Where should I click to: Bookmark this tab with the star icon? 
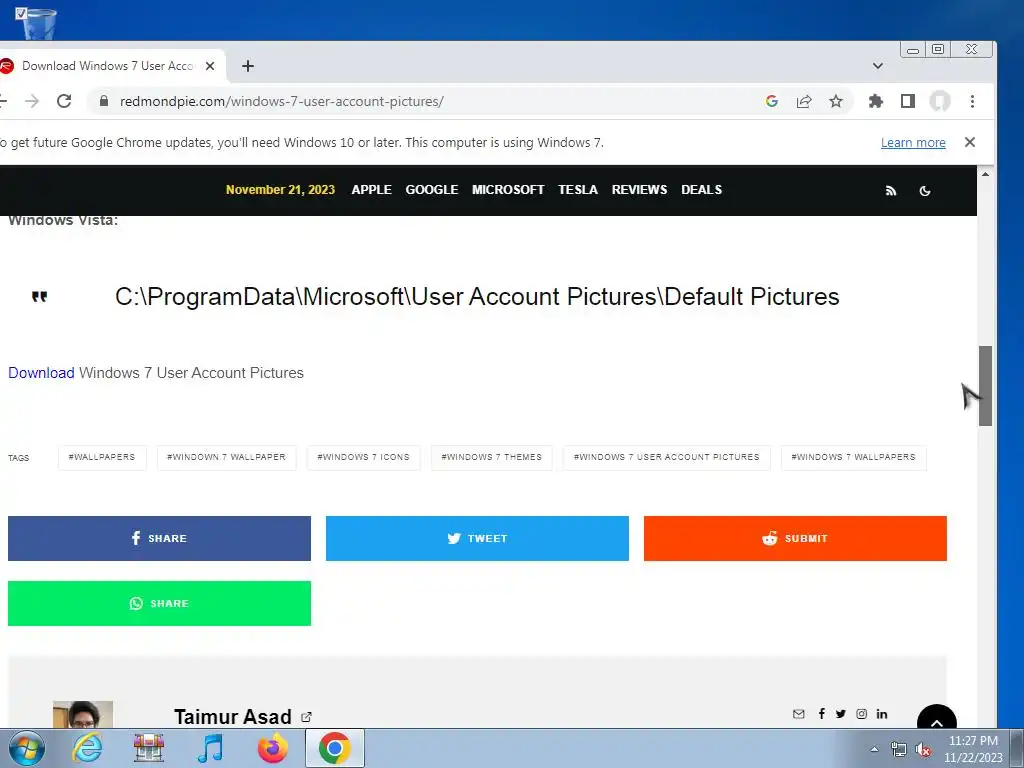click(x=836, y=101)
